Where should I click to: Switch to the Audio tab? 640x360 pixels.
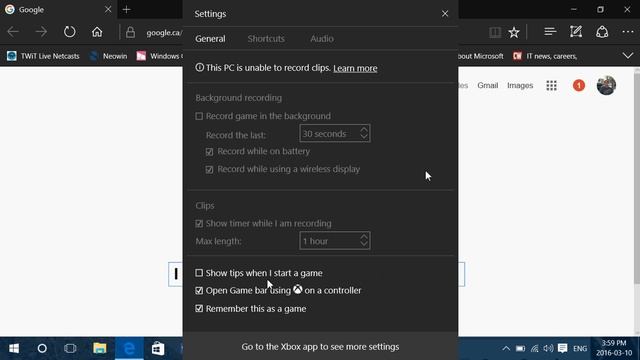(322, 39)
